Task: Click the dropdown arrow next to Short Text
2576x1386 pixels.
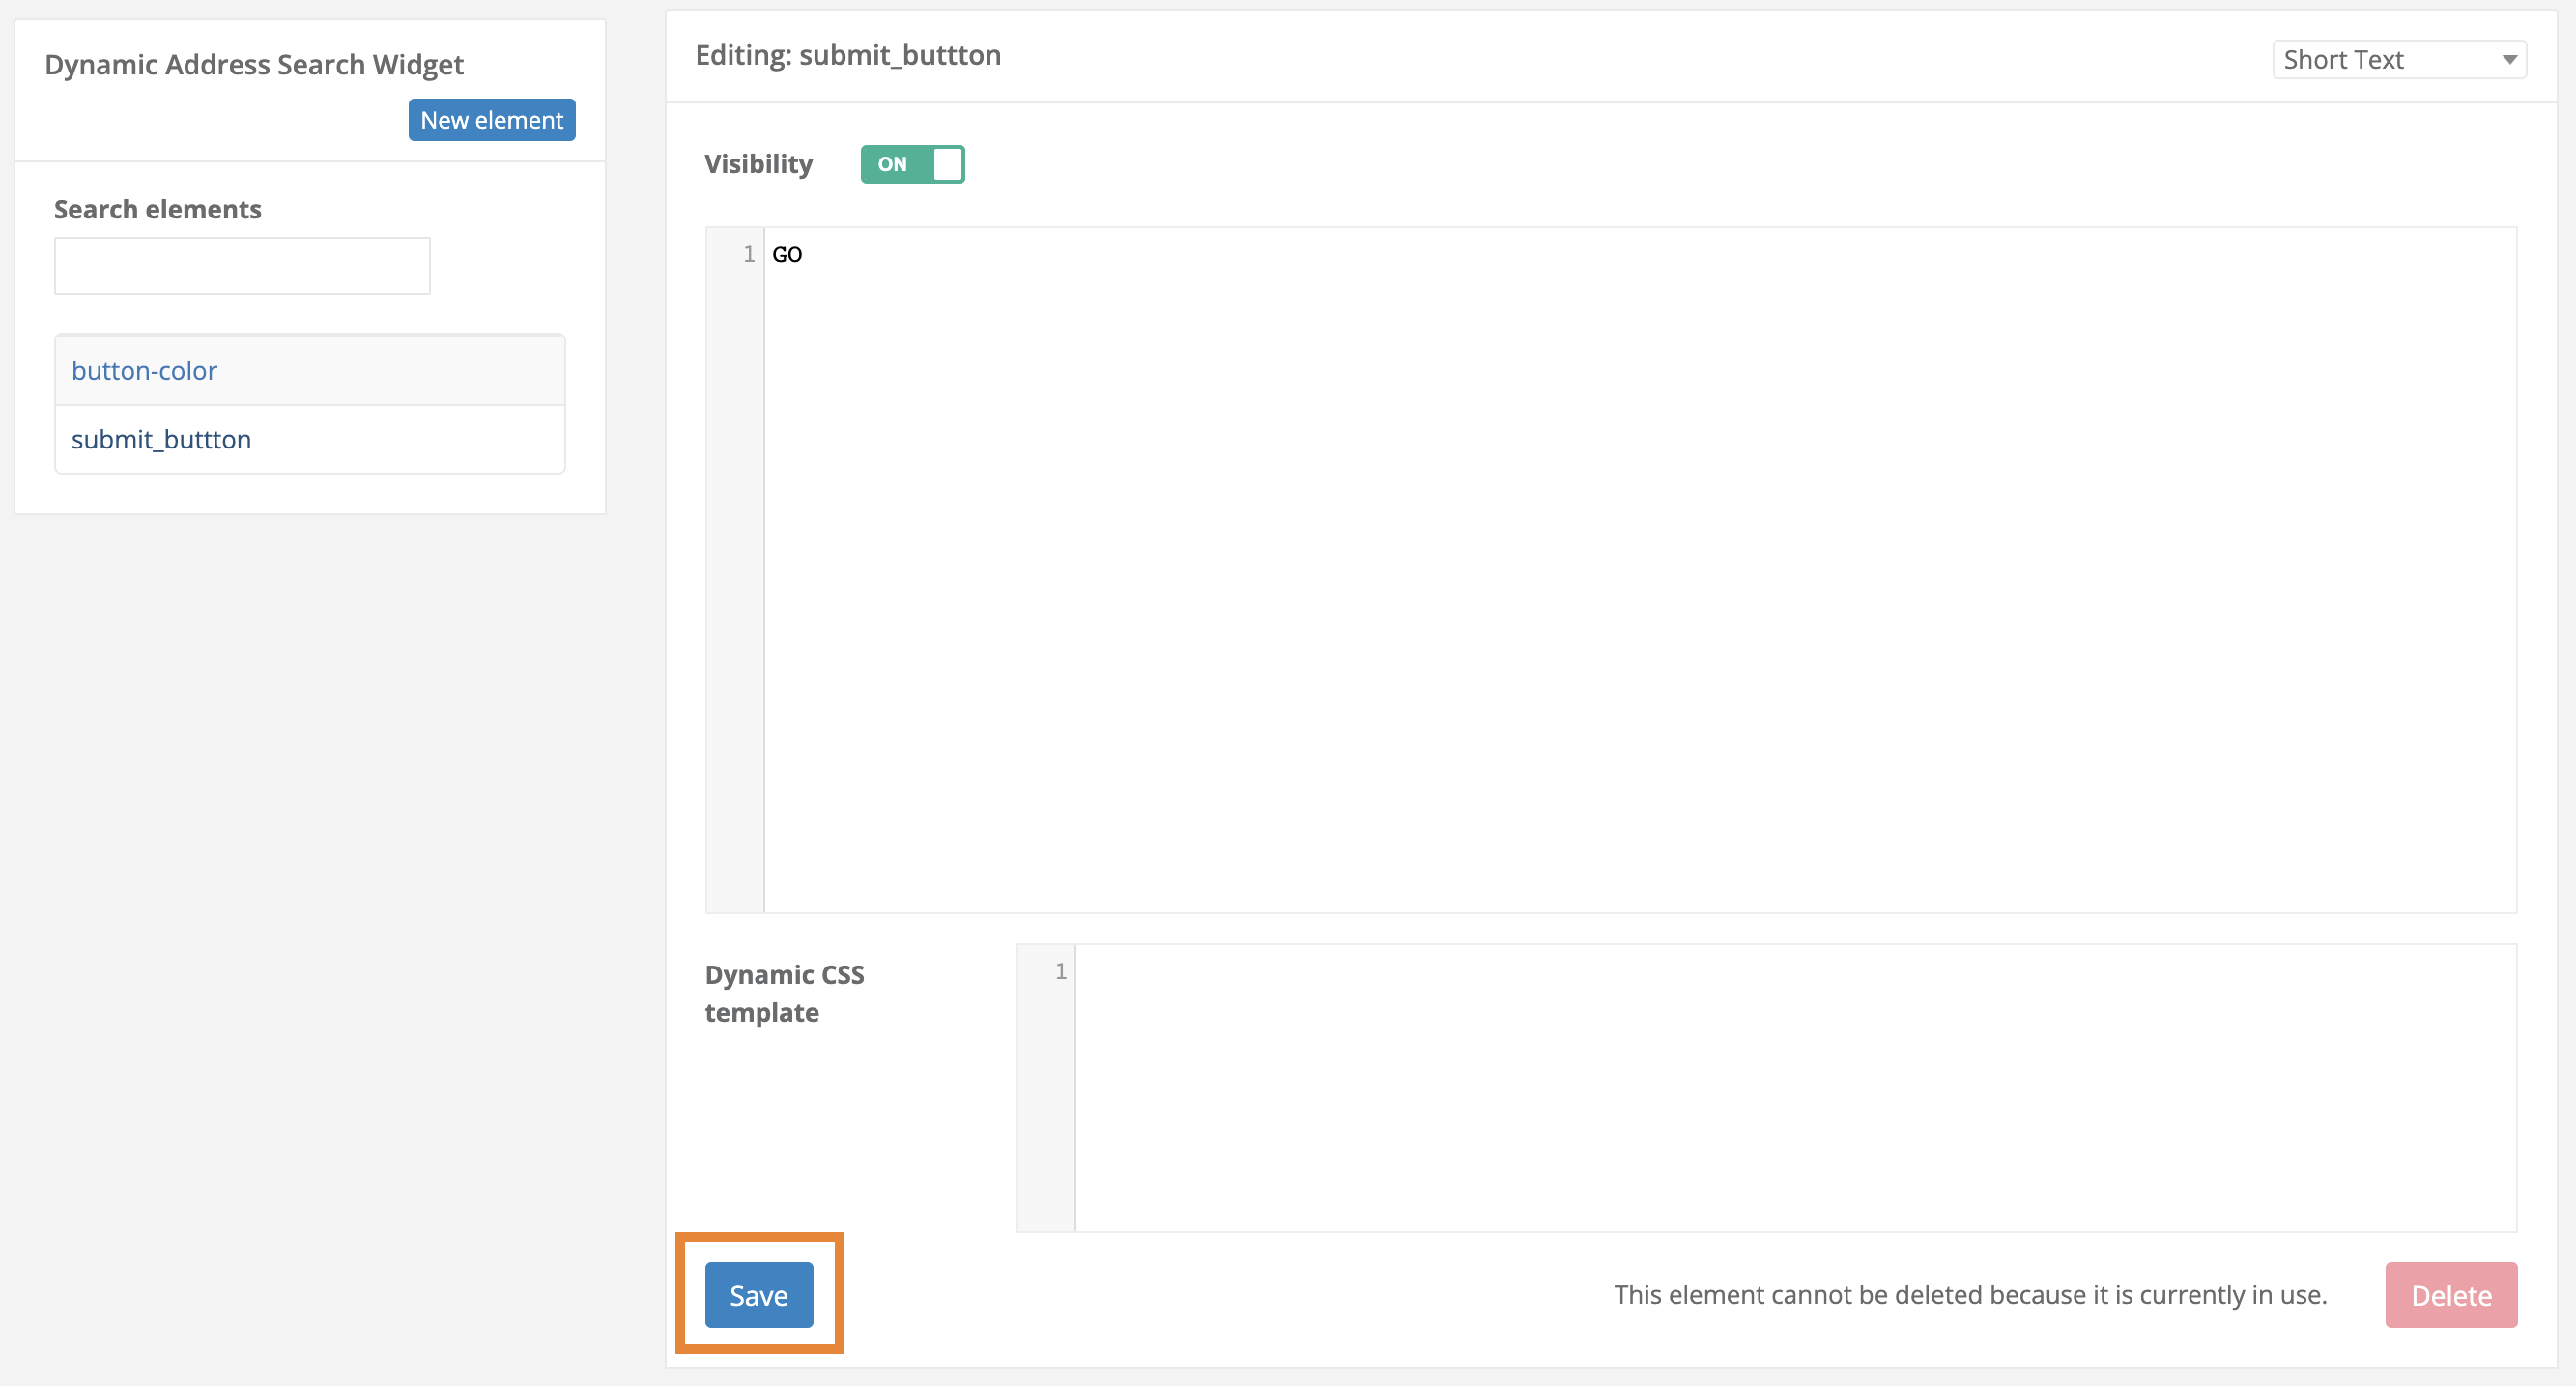Action: 2512,59
